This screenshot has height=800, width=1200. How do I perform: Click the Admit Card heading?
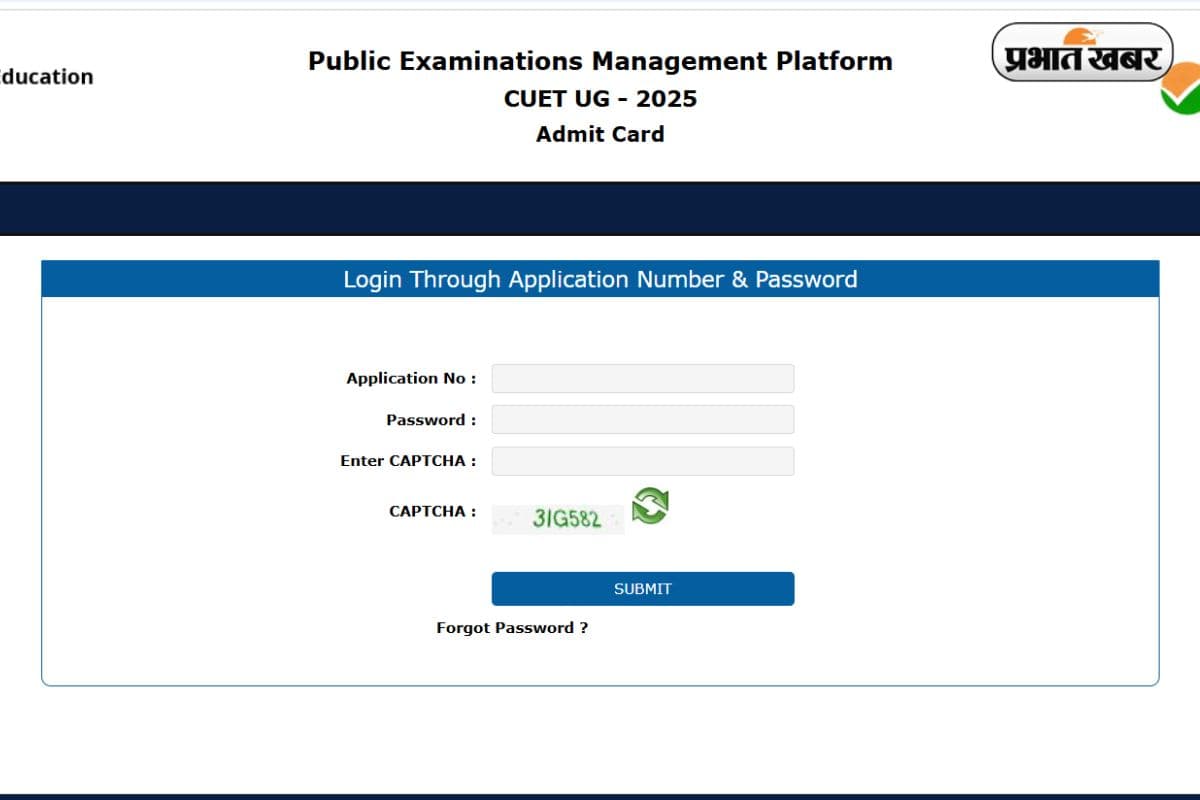click(599, 133)
